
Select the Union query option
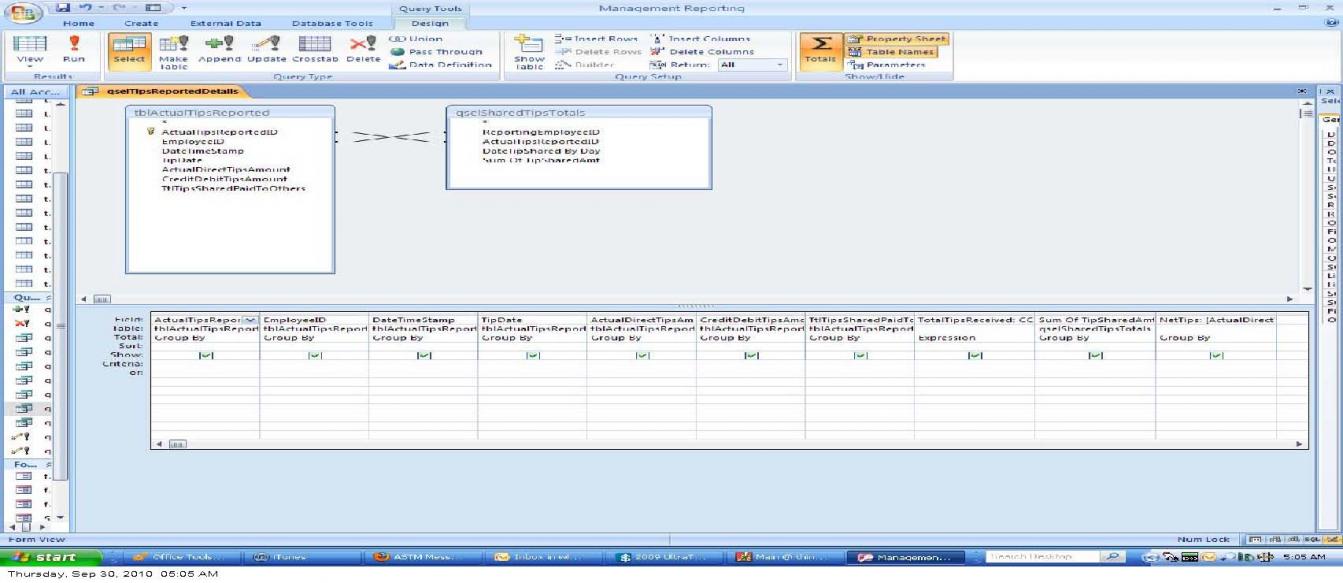415,39
